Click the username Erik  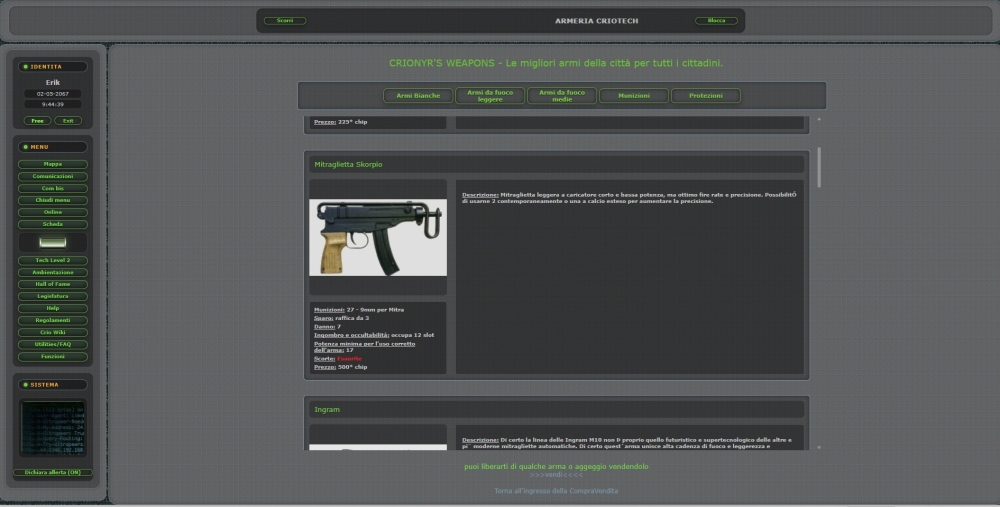tap(53, 82)
